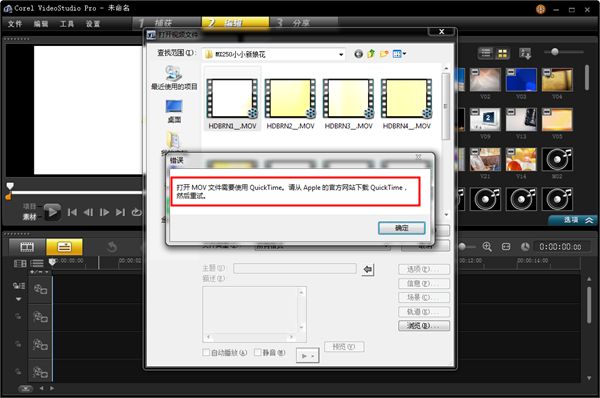
Task: Click the project duration clock icon
Action: (x=525, y=247)
